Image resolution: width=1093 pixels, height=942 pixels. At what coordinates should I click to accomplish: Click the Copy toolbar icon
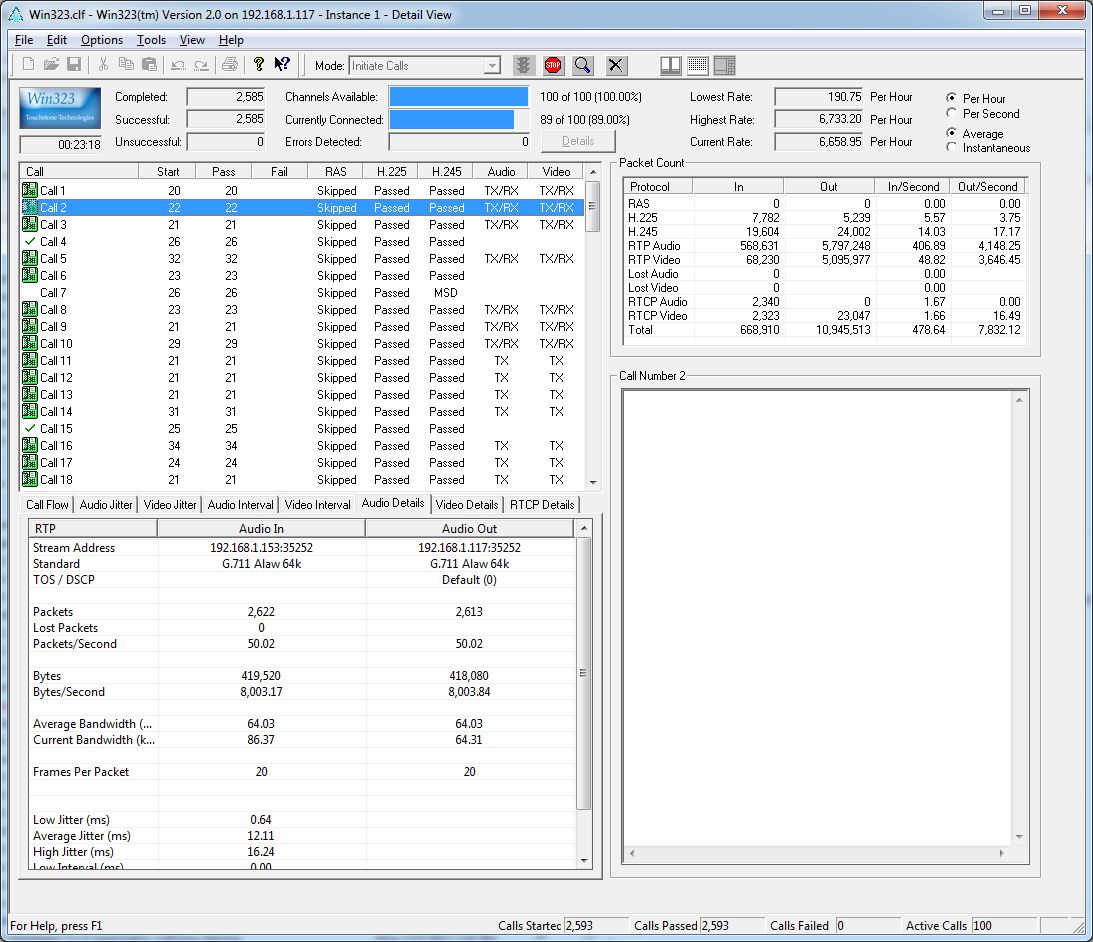pyautogui.click(x=126, y=65)
